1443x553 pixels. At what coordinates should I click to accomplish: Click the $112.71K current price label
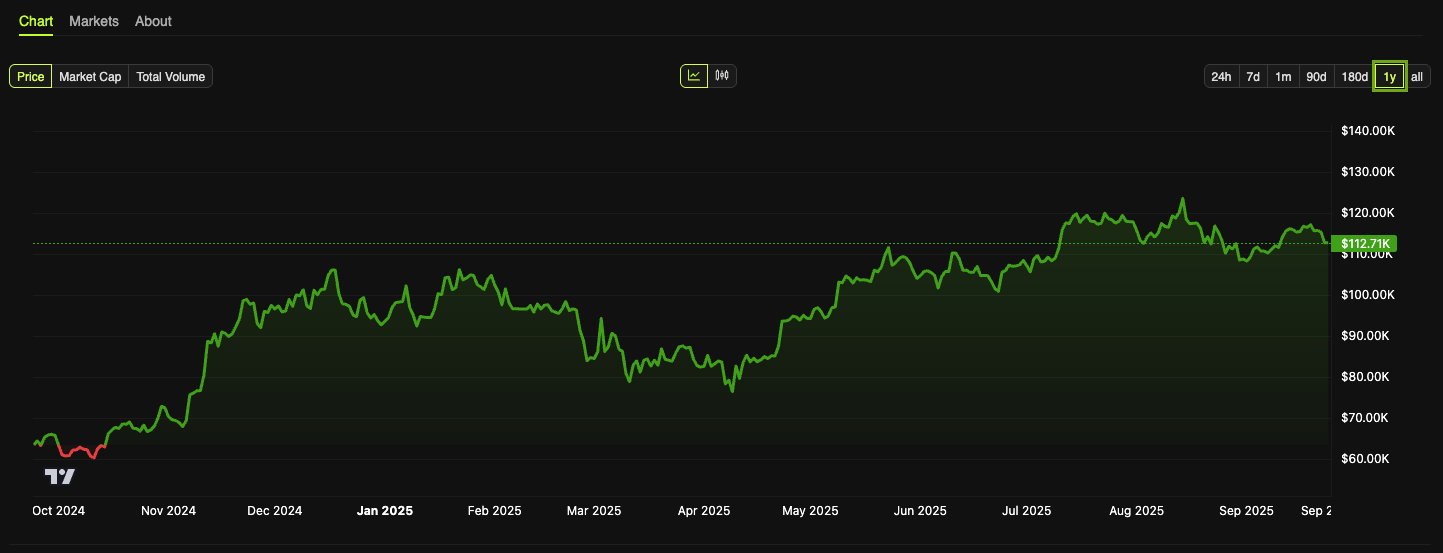click(1365, 244)
